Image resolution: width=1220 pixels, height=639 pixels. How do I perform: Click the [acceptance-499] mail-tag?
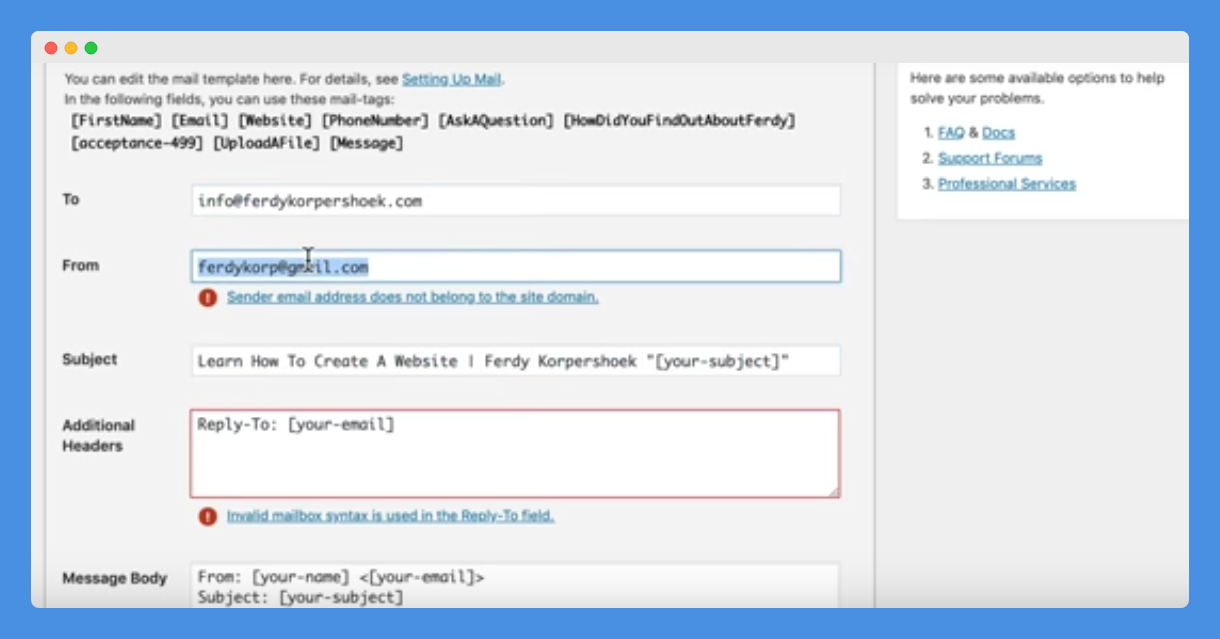tap(137, 144)
